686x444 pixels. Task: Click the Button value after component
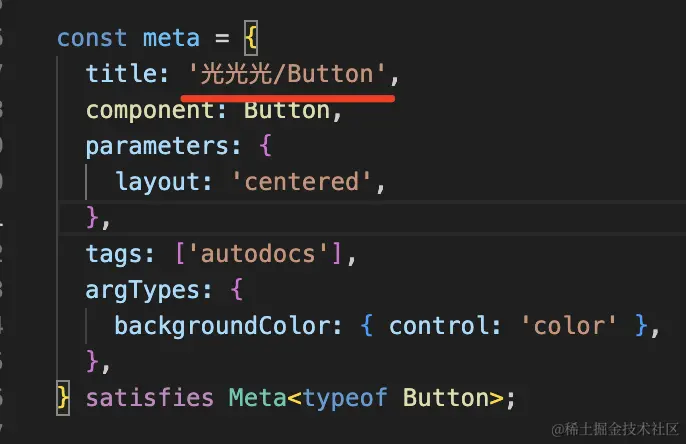tap(287, 110)
